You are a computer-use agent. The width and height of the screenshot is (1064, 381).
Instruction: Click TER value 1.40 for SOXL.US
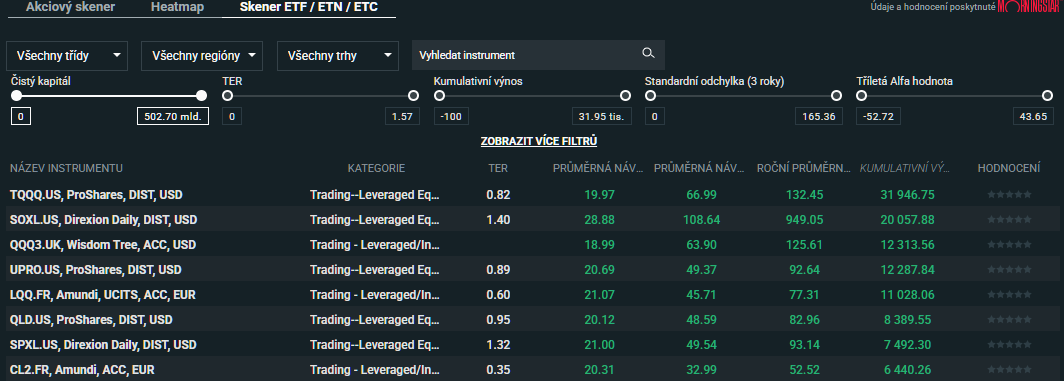pos(498,220)
